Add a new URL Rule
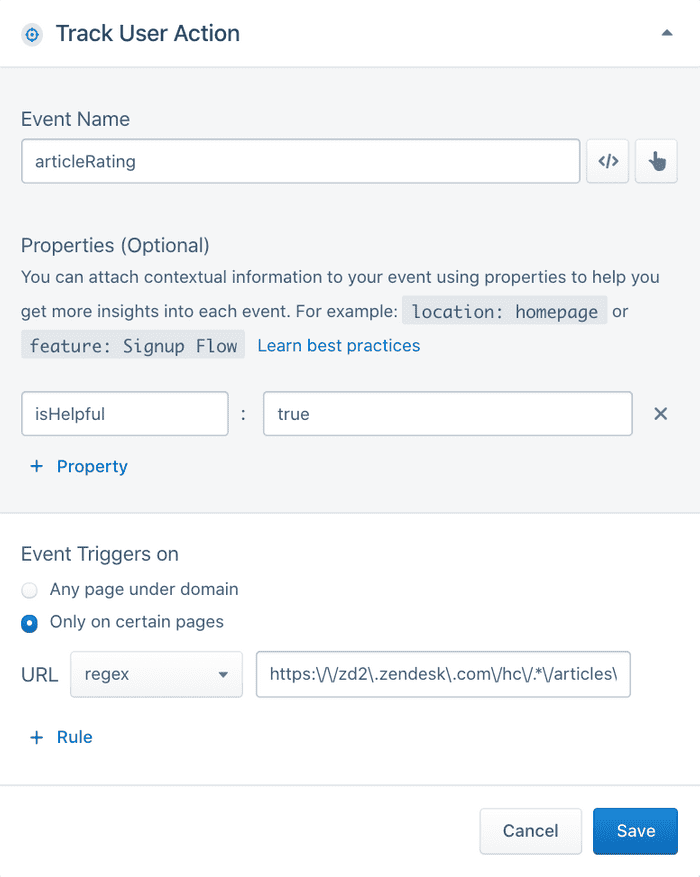This screenshot has height=877, width=700. (x=61, y=737)
